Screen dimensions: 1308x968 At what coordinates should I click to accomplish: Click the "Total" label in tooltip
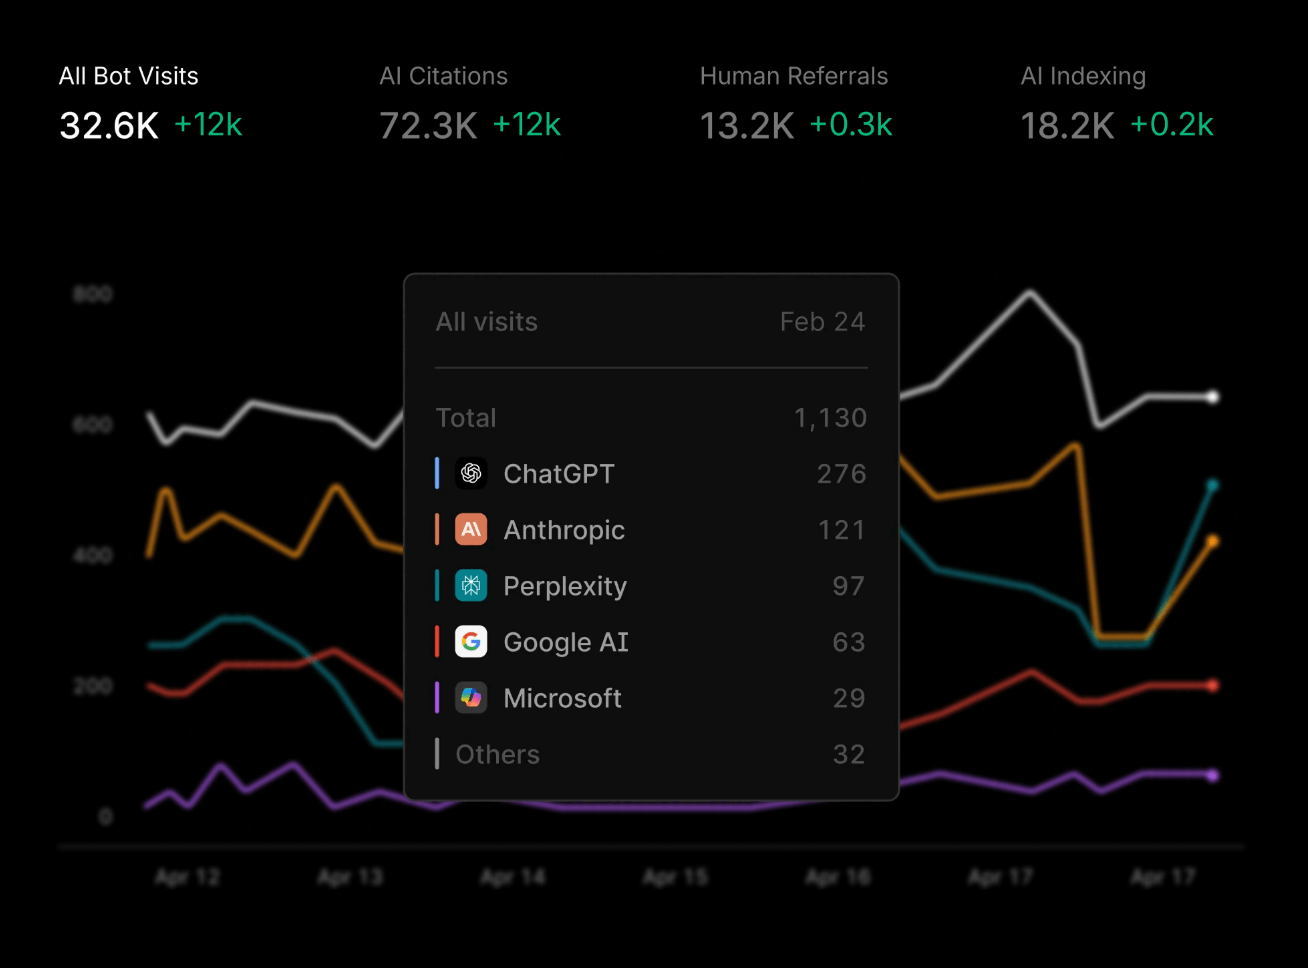466,418
